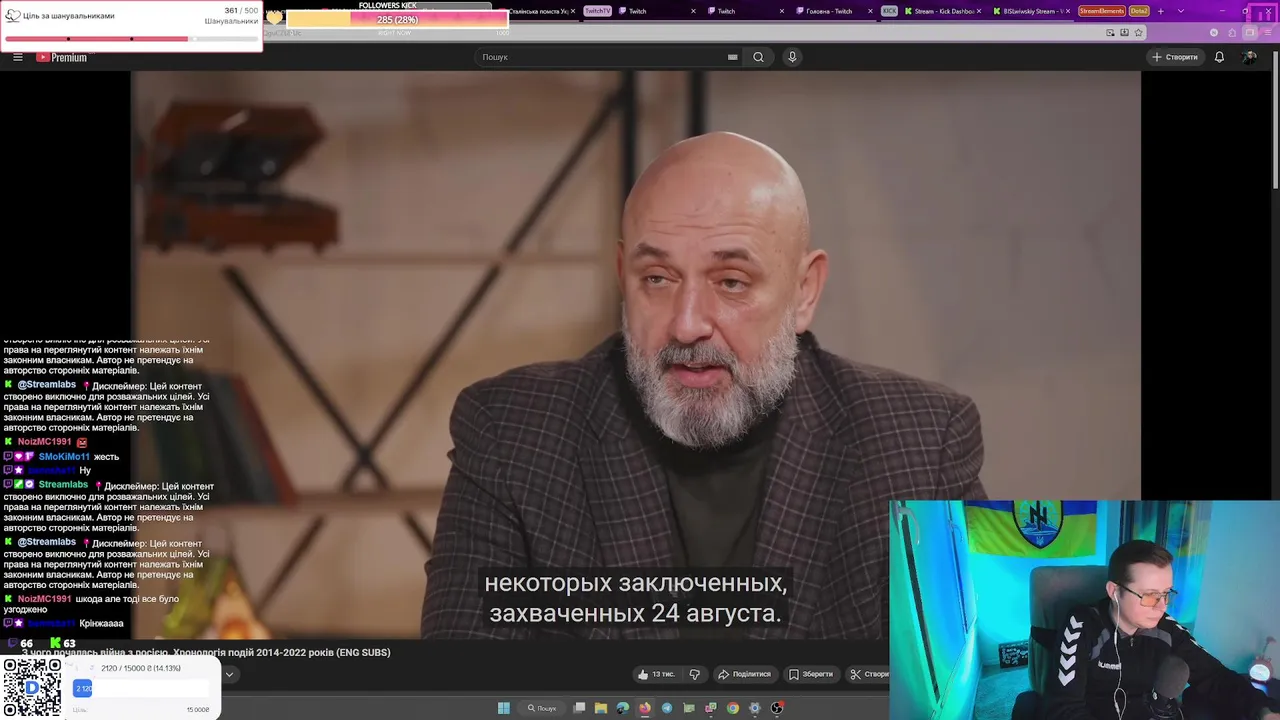
Task: Open File Explorer from the taskbar
Action: [x=601, y=708]
